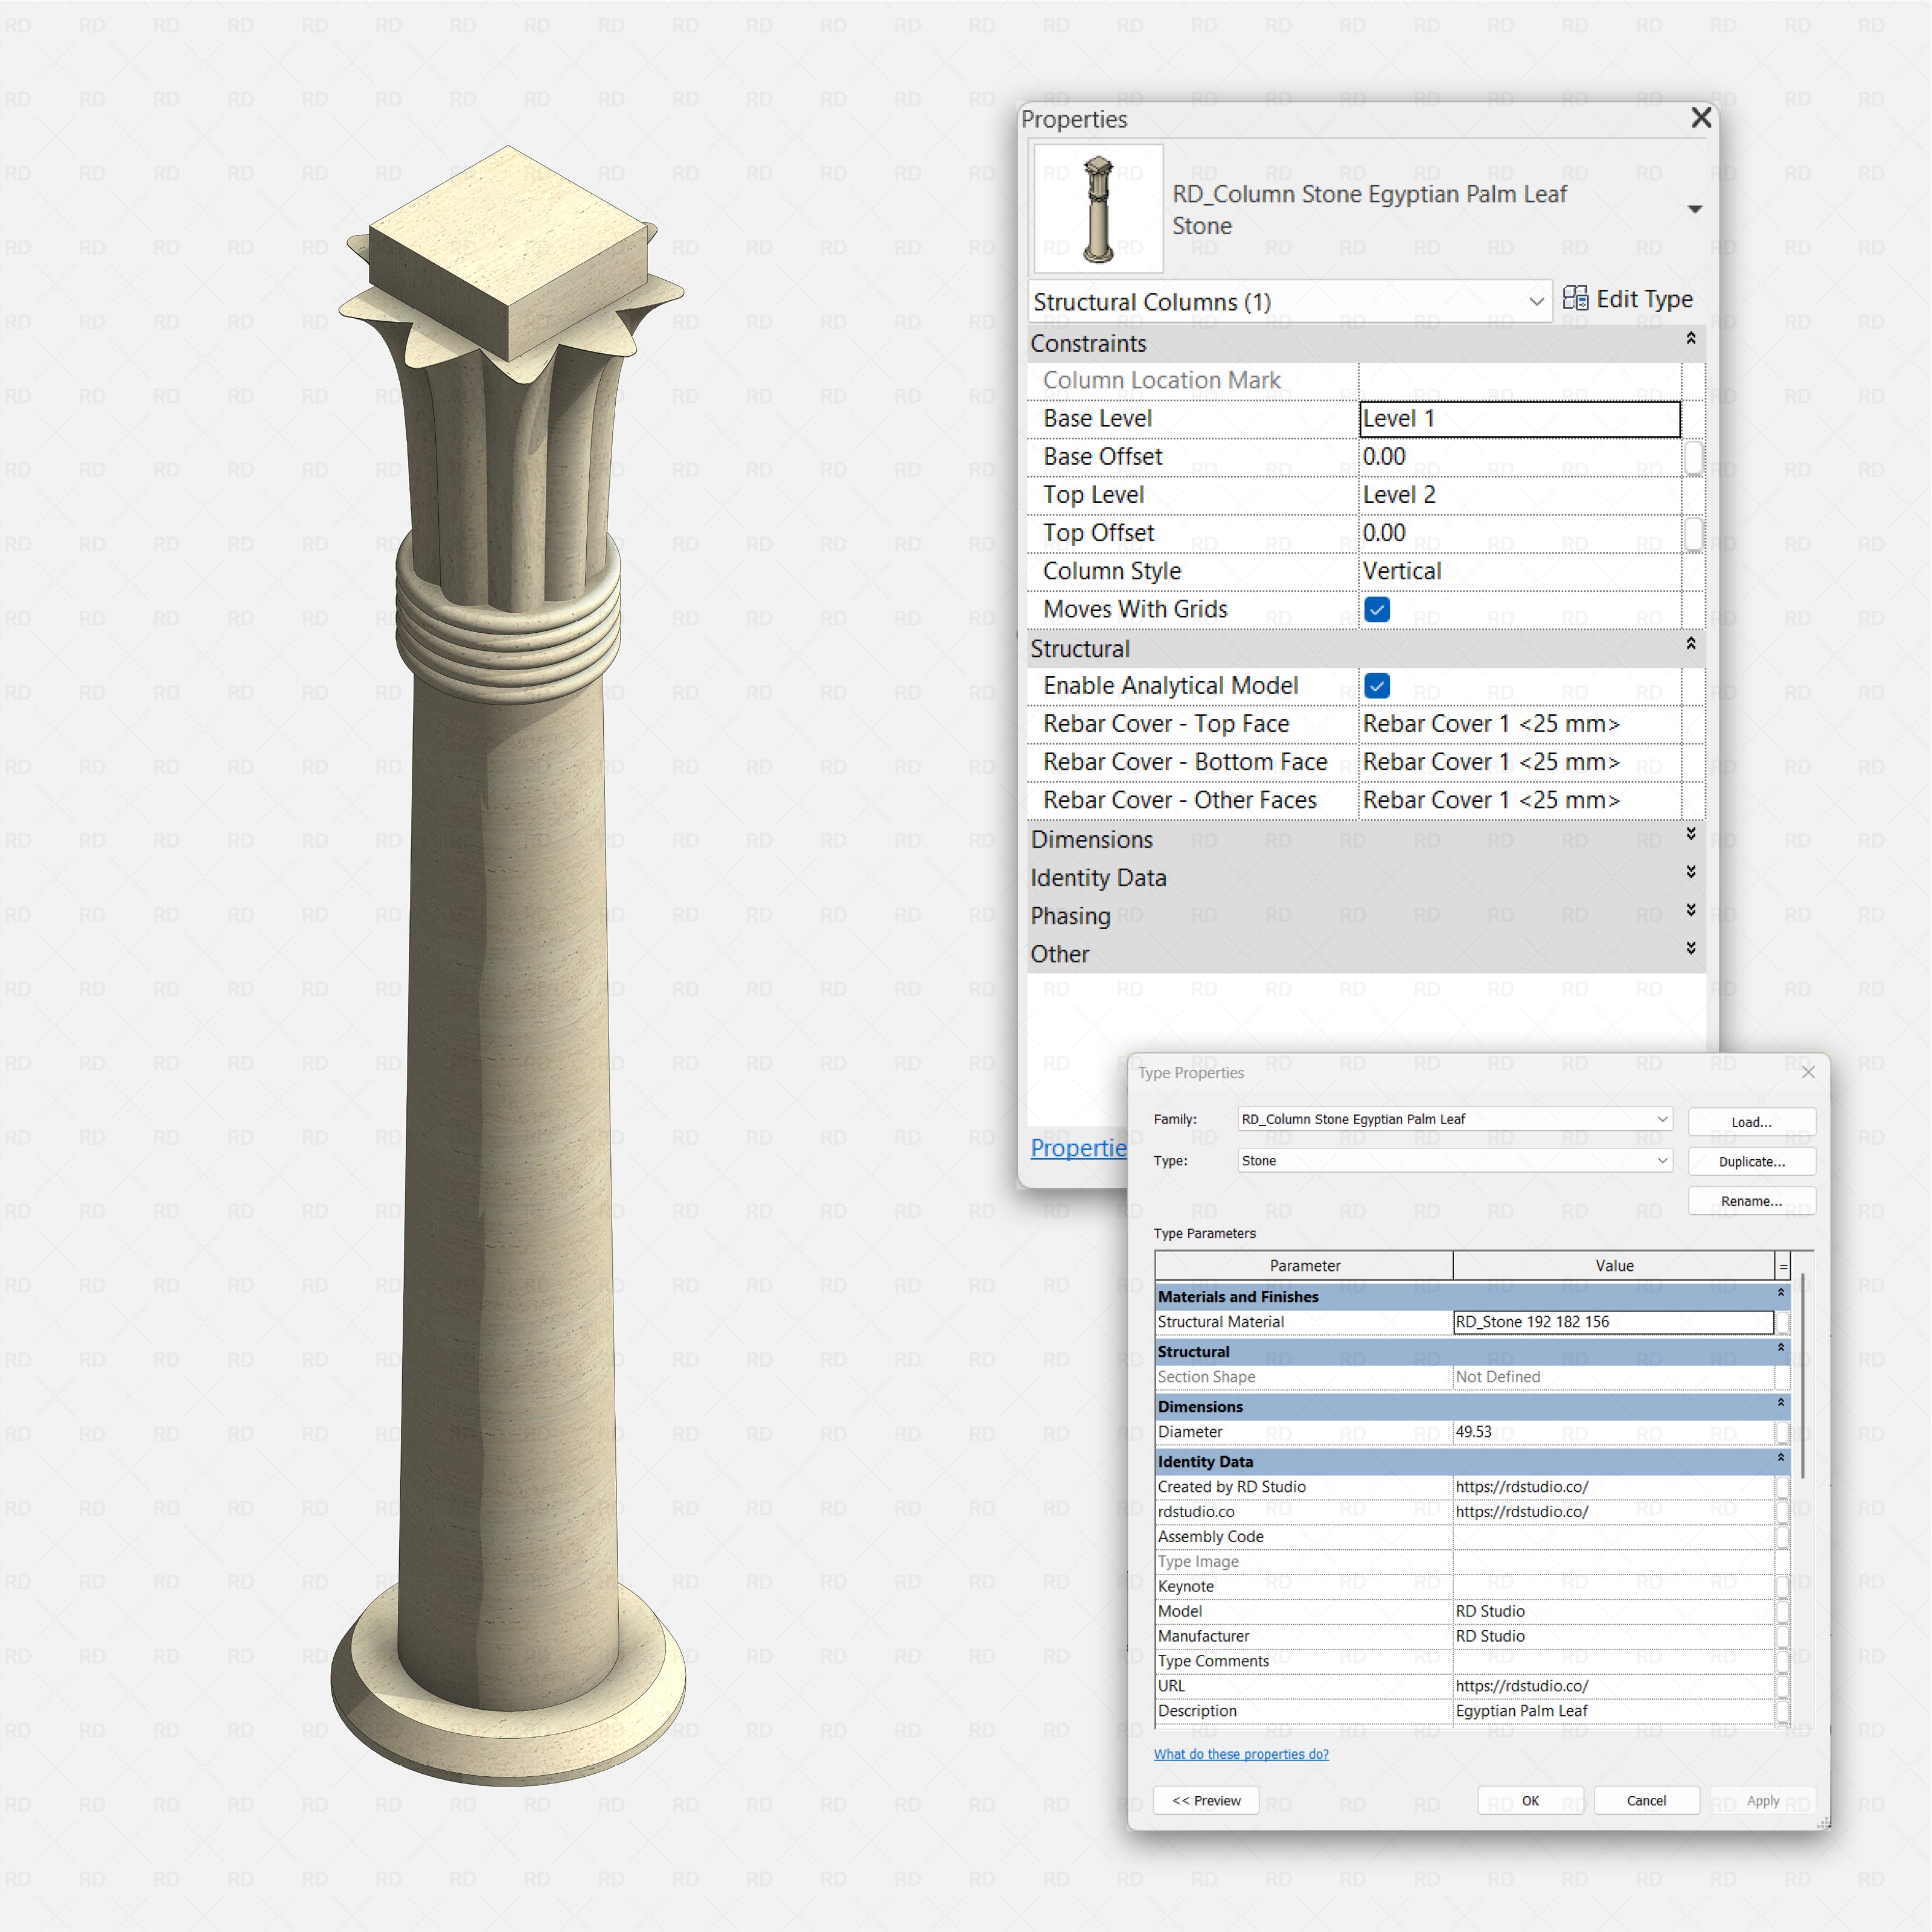Click the Duplicate button
Image resolution: width=1932 pixels, height=1932 pixels.
[x=1751, y=1161]
